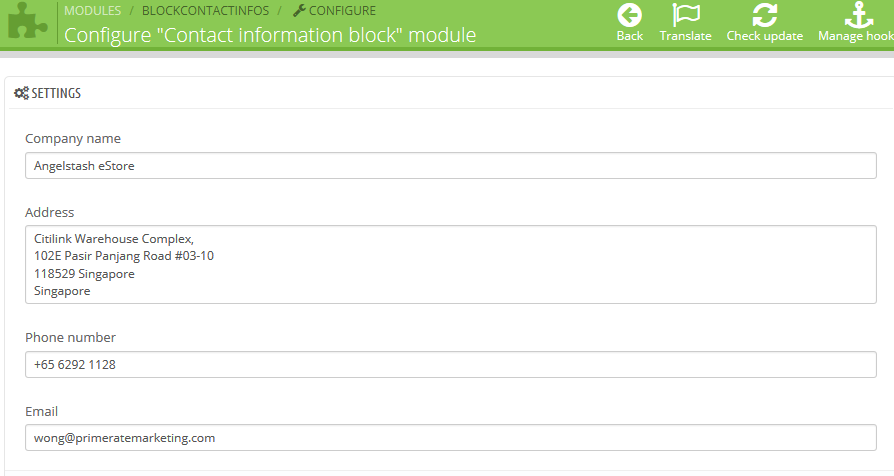This screenshot has height=476, width=894.
Task: Click the "Phone number" field label
Action: 71,338
